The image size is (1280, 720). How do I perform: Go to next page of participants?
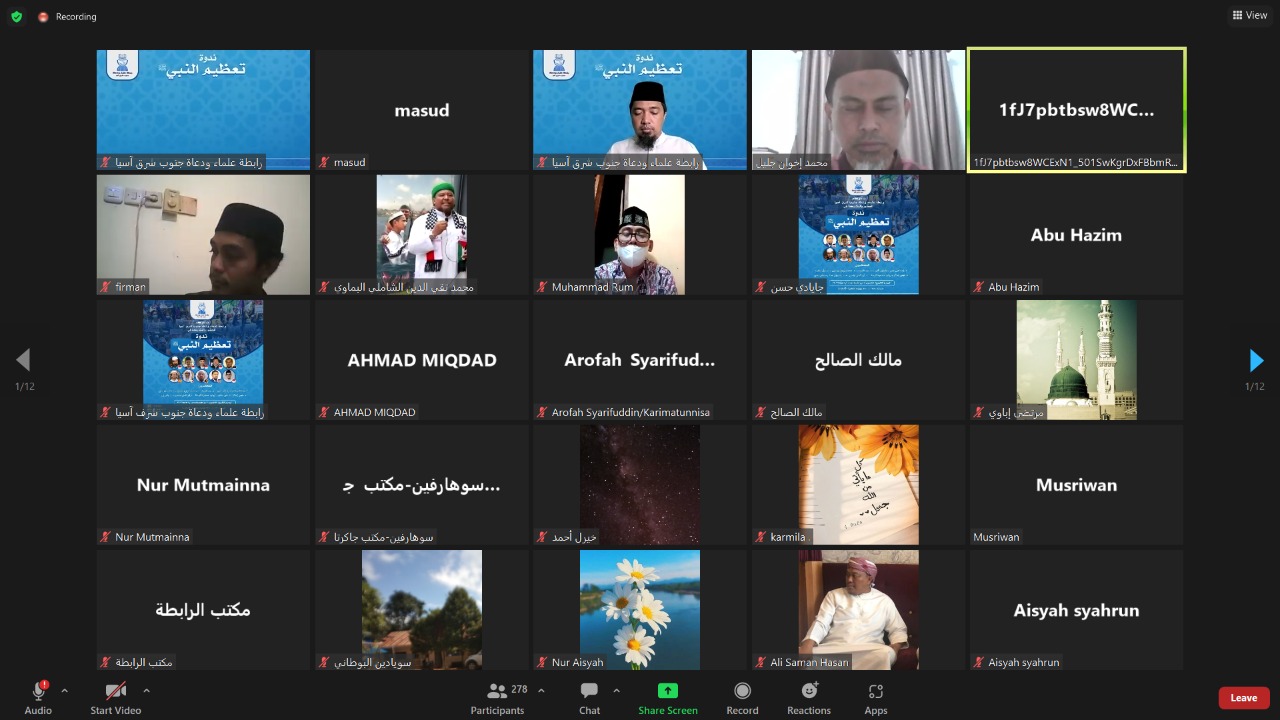1256,361
